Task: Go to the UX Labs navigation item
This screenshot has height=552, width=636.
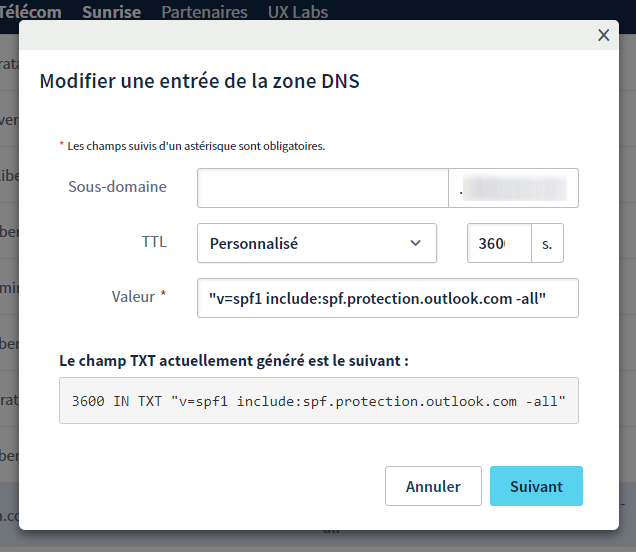Action: pyautogui.click(x=298, y=12)
